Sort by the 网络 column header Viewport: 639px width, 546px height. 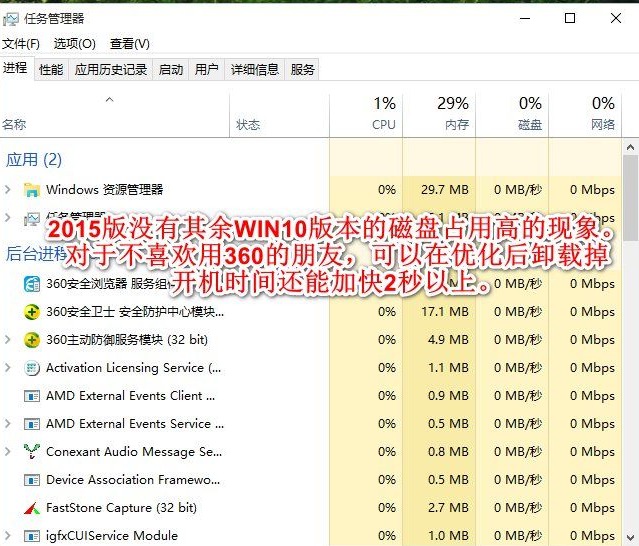pyautogui.click(x=585, y=115)
